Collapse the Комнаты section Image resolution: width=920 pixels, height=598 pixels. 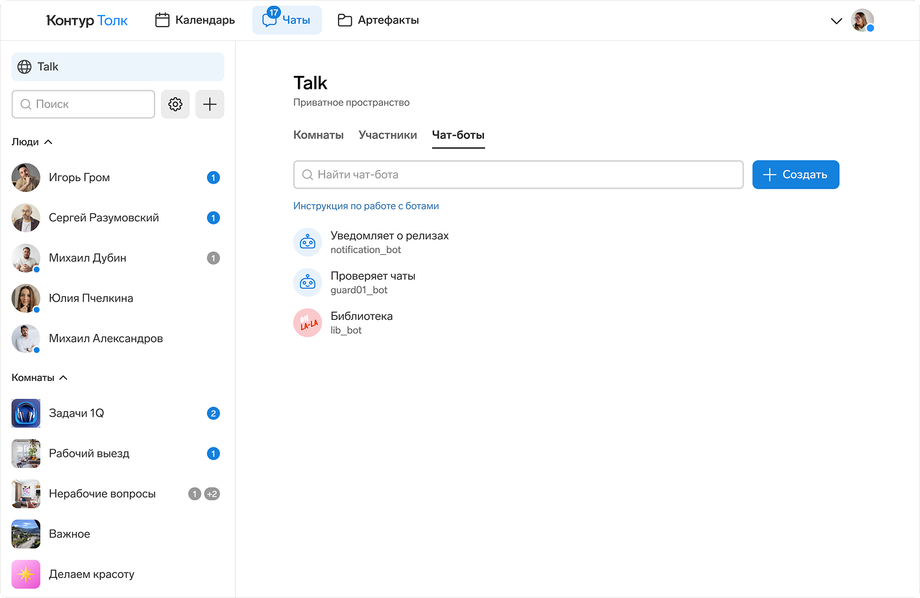pyautogui.click(x=40, y=377)
